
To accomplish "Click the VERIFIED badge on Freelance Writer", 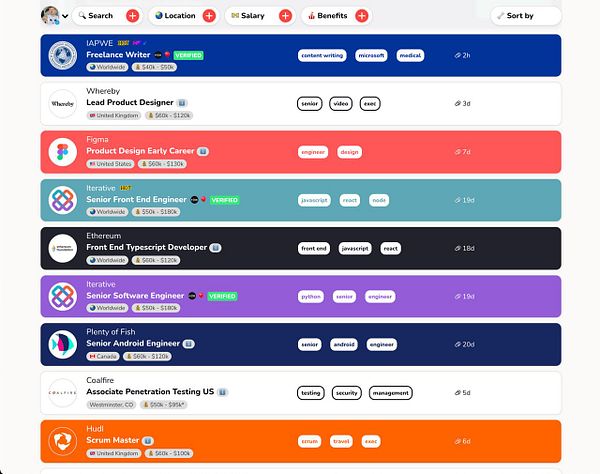I will (x=189, y=55).
